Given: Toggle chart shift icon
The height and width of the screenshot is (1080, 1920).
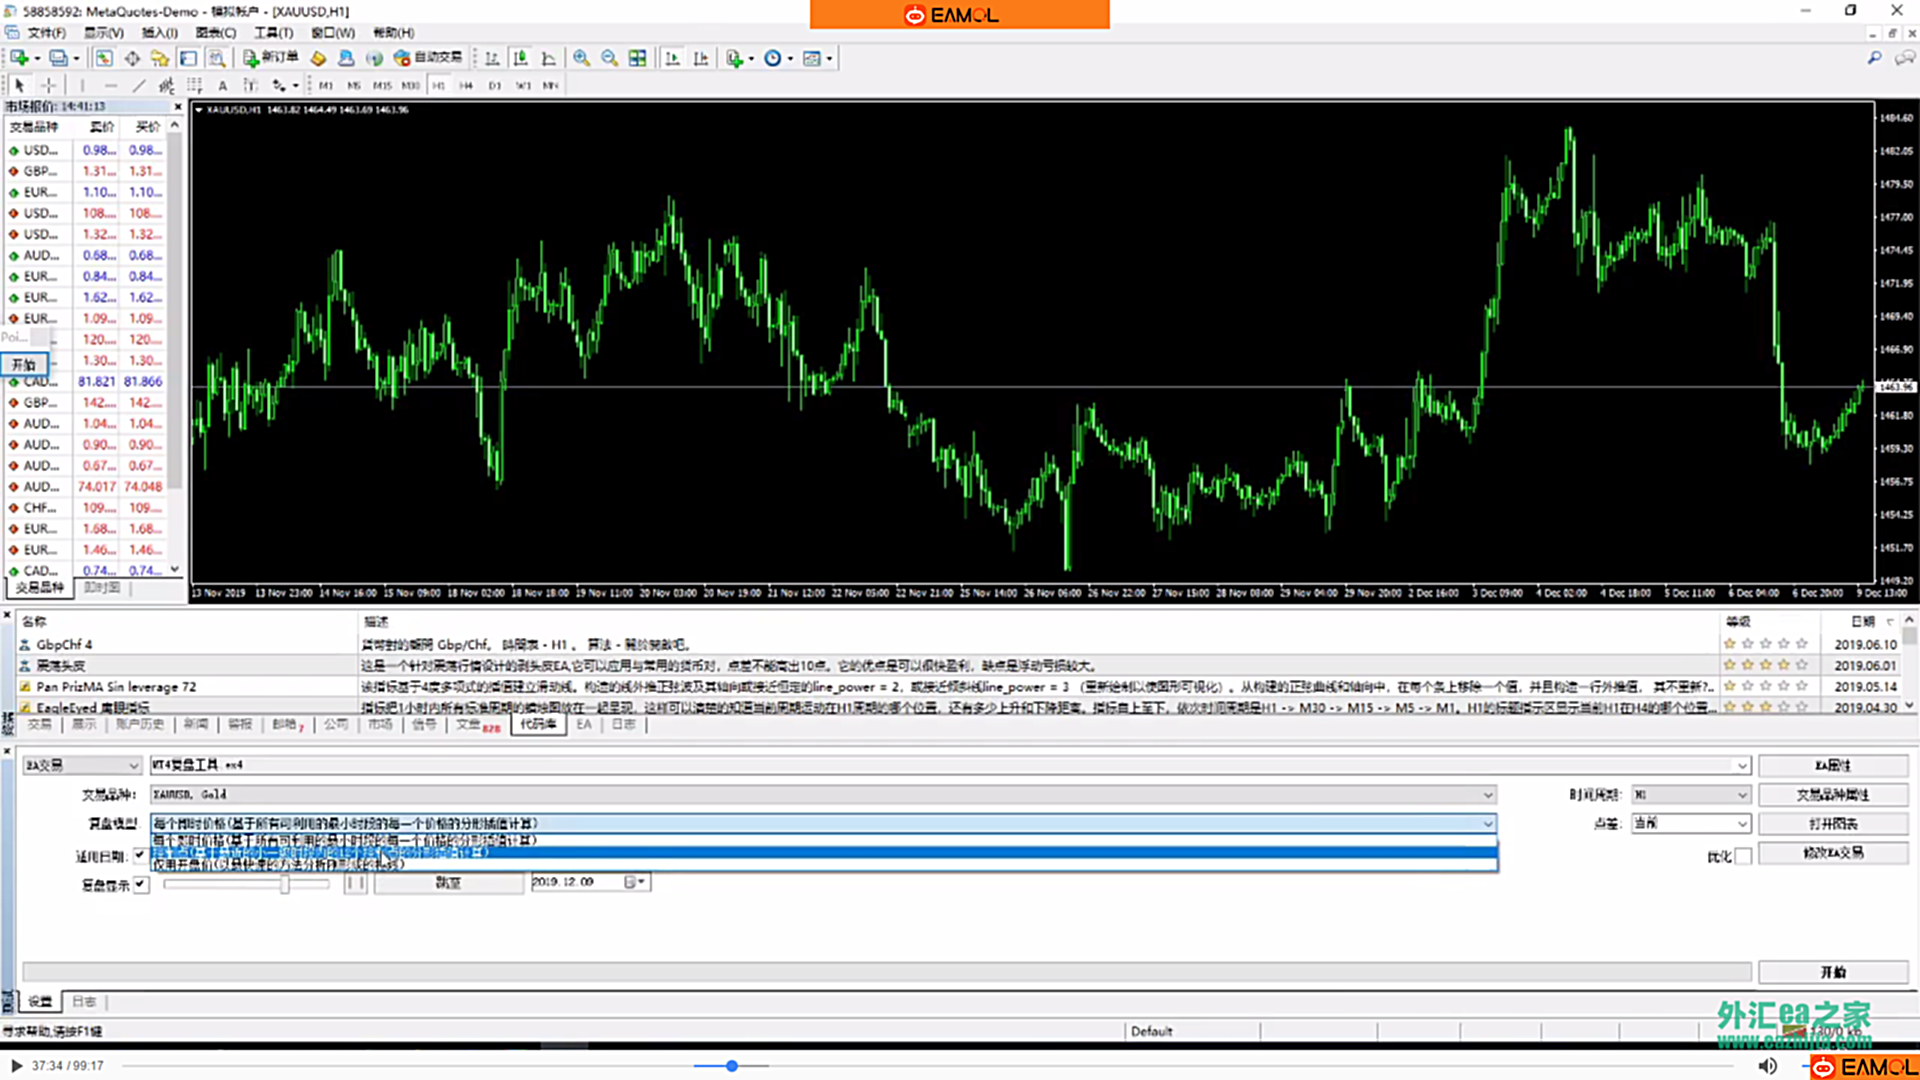Looking at the screenshot, I should [700, 58].
